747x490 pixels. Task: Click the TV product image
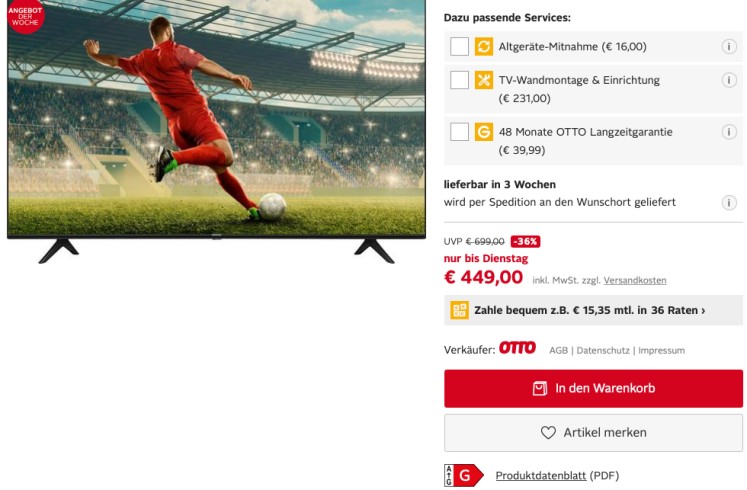(216, 131)
